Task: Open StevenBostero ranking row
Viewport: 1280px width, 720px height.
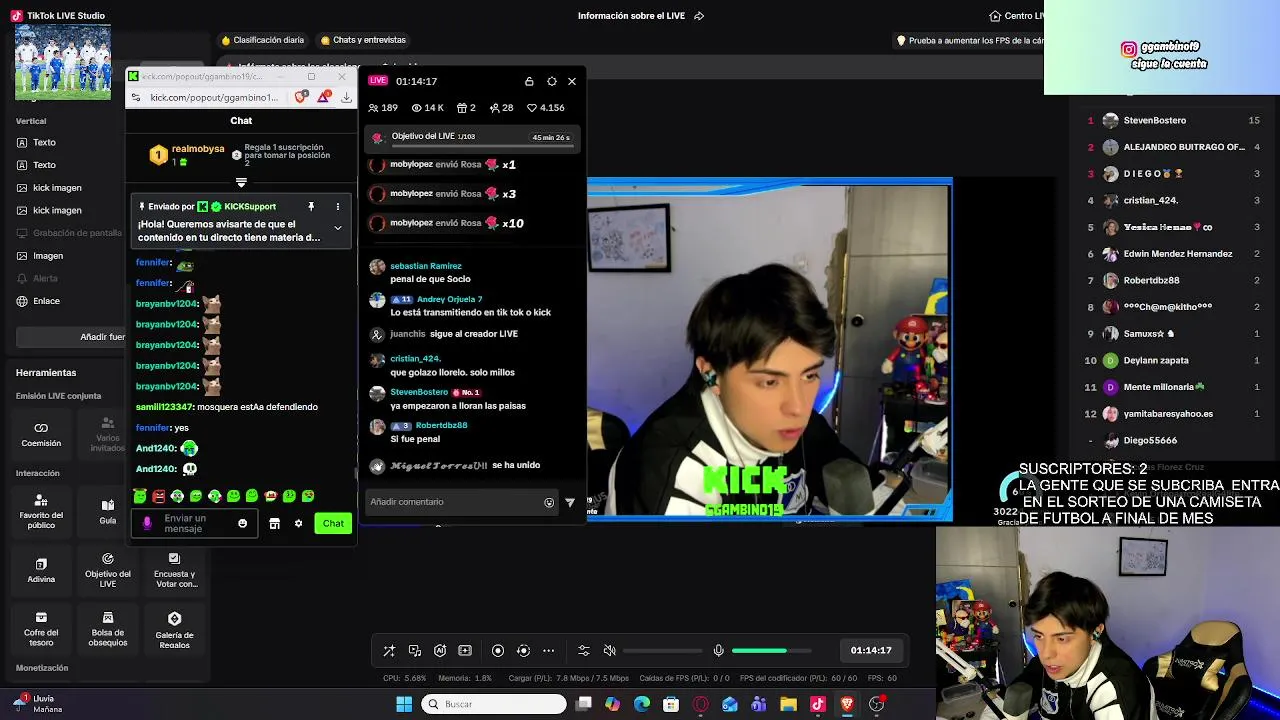Action: pos(1174,120)
